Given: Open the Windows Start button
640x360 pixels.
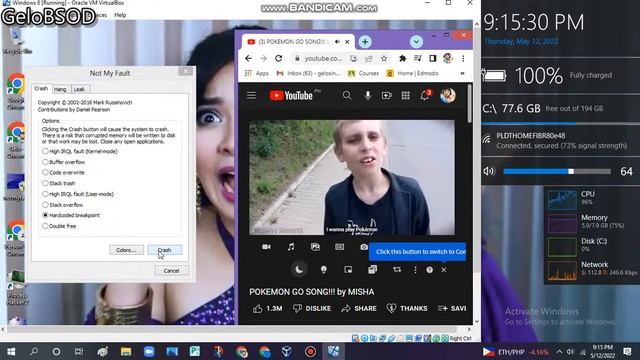Looking at the screenshot, I should (11, 351).
